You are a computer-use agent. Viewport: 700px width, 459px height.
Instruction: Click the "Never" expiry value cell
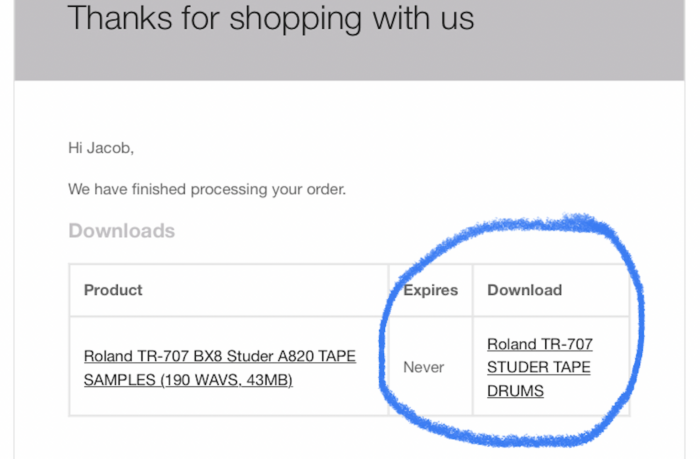click(x=423, y=367)
